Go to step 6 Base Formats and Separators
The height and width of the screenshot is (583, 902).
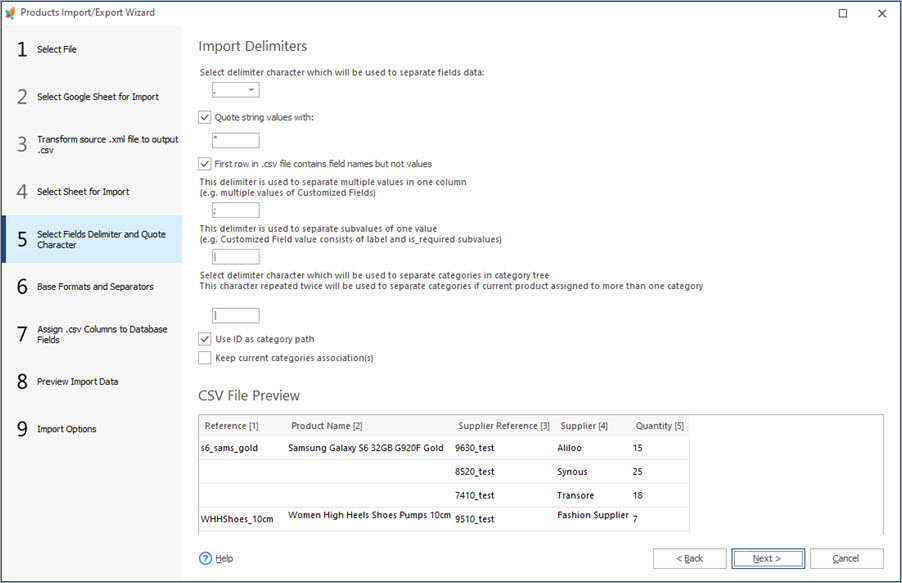pyautogui.click(x=92, y=287)
